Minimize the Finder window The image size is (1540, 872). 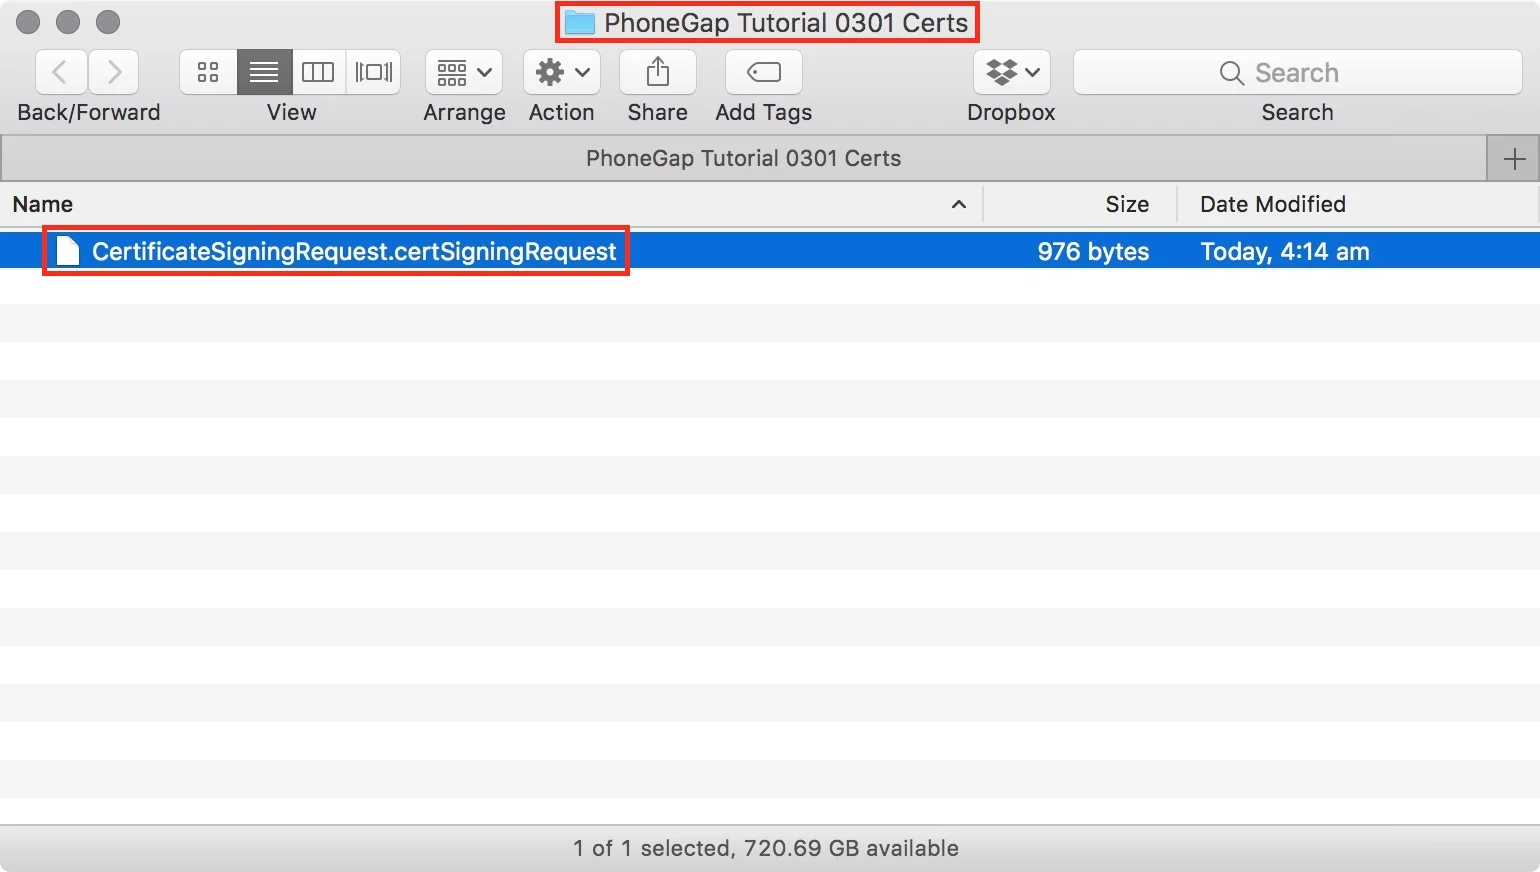pyautogui.click(x=68, y=22)
